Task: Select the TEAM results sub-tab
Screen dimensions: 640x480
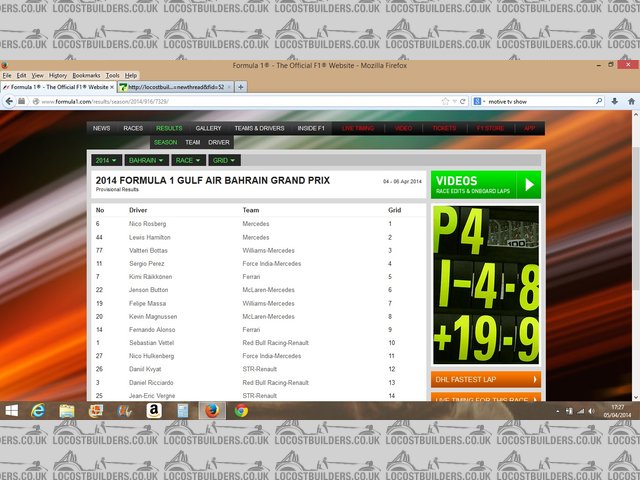Action: (x=193, y=142)
